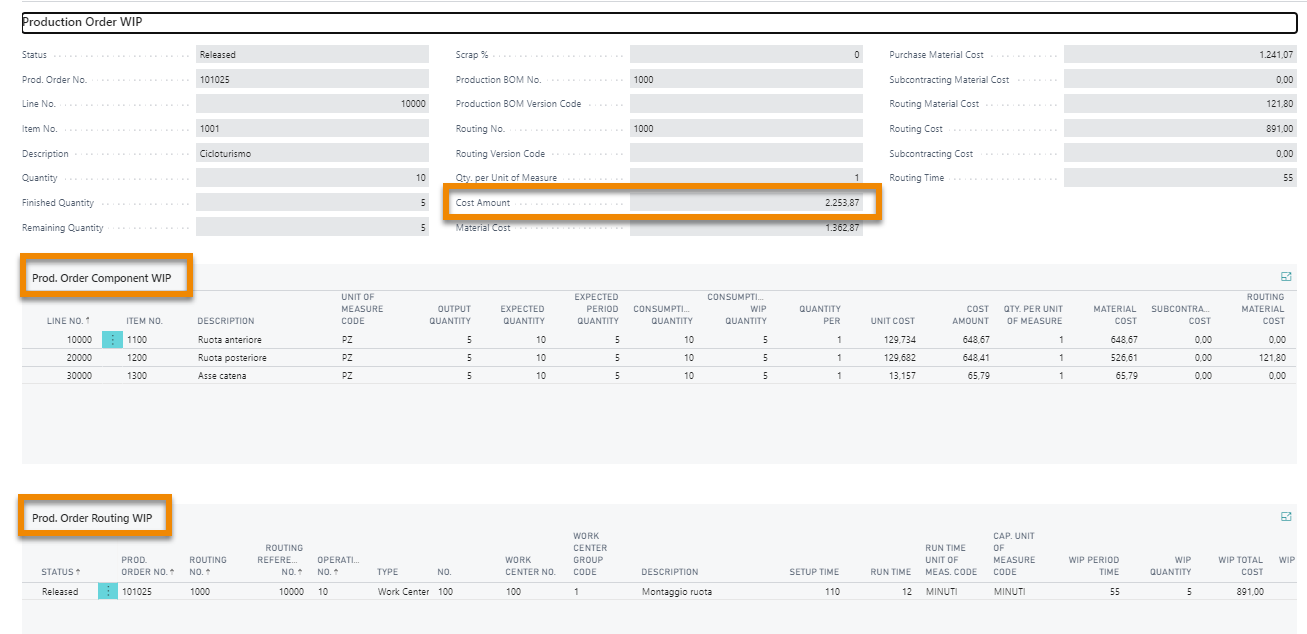The height and width of the screenshot is (634, 1307).
Task: Click the WIP period time 55 cell
Action: tap(1114, 592)
